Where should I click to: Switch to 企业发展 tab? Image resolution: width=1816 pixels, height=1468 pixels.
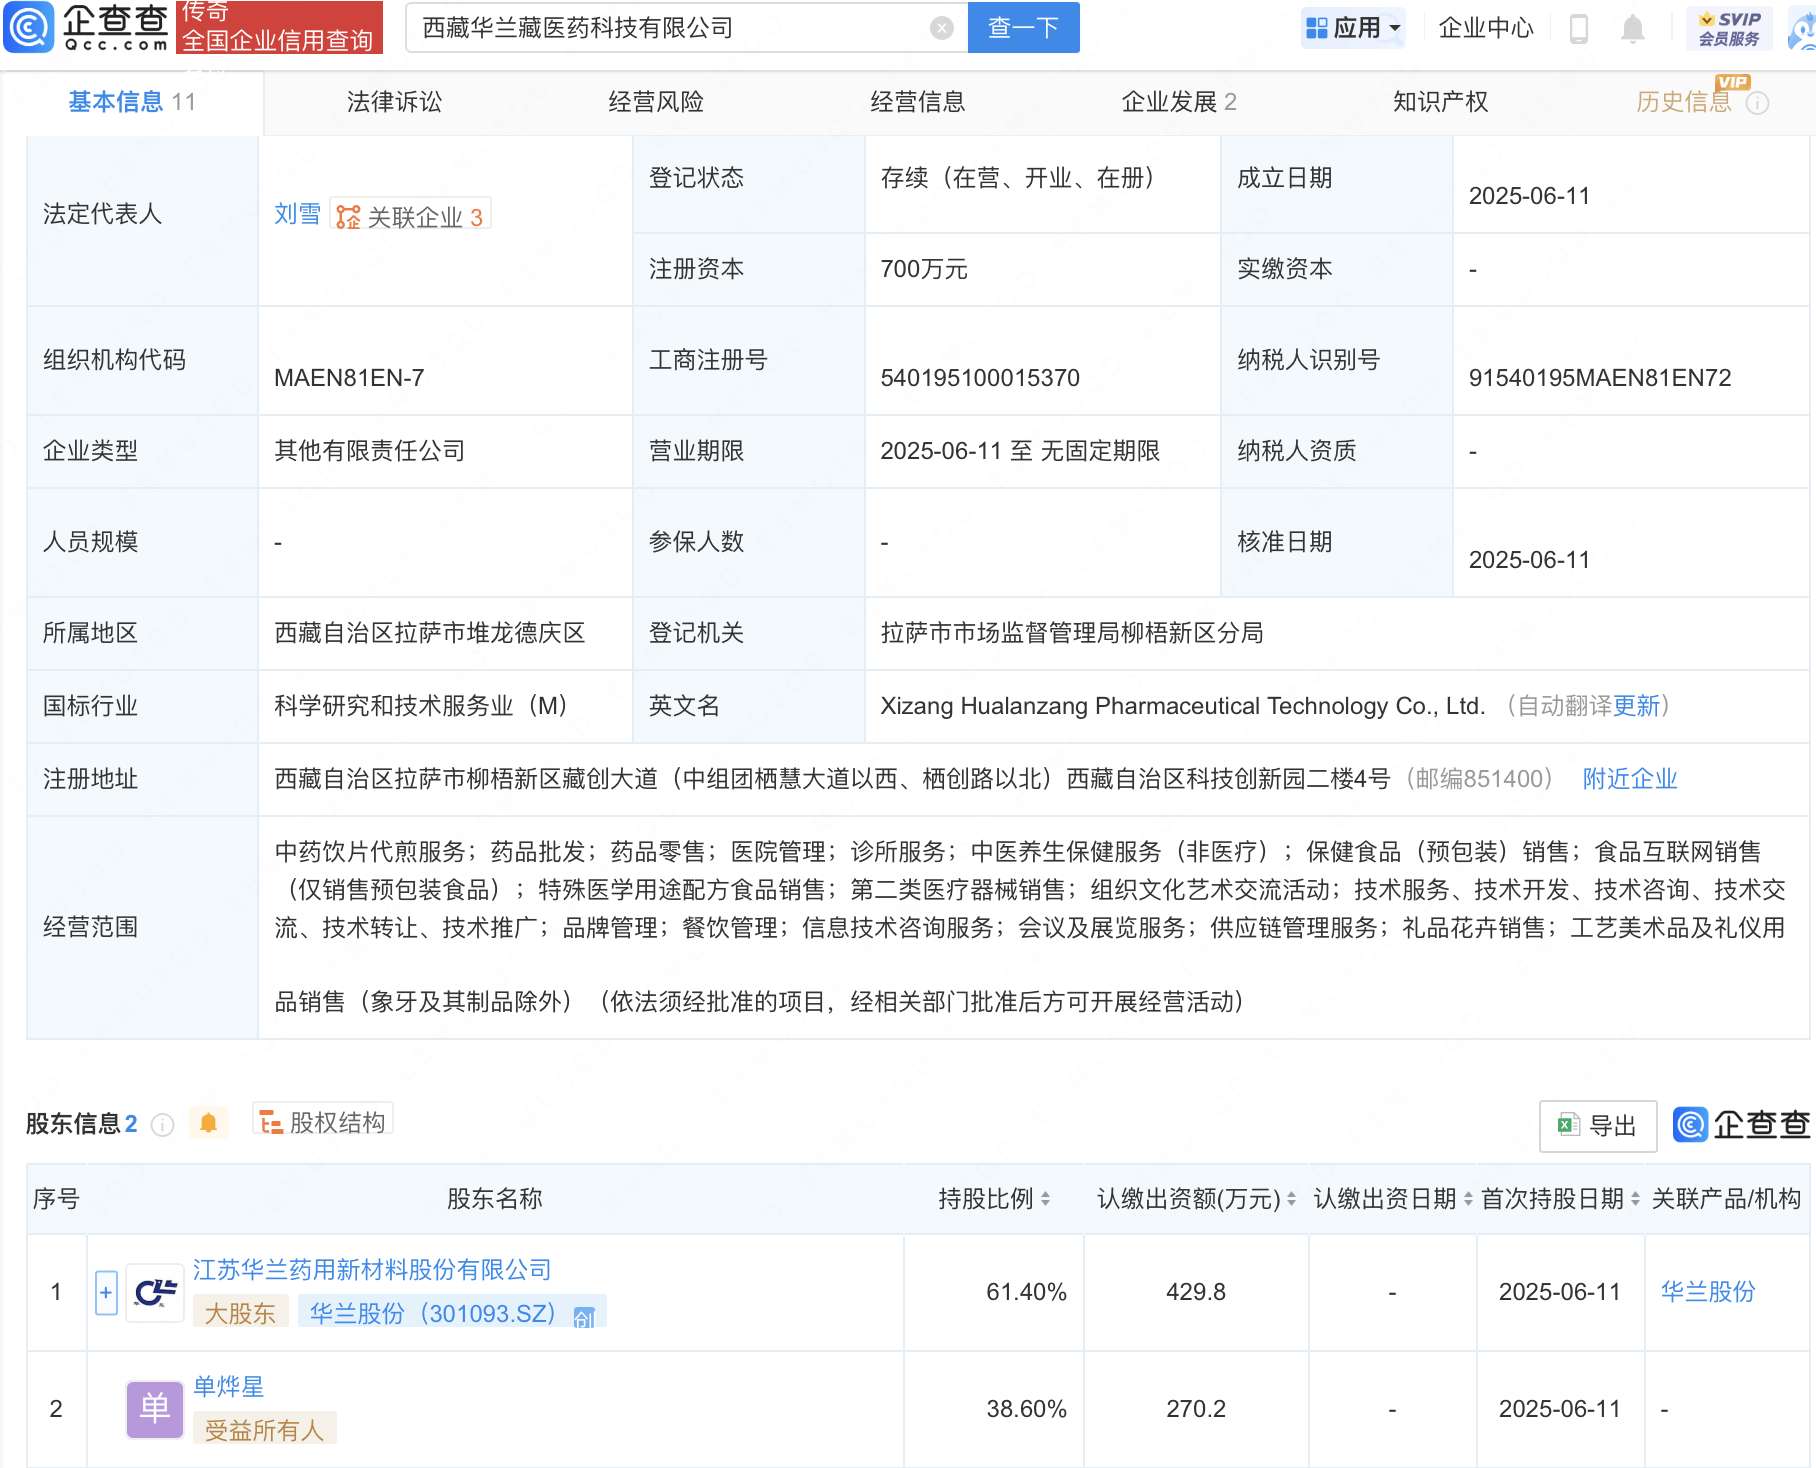click(x=1179, y=102)
